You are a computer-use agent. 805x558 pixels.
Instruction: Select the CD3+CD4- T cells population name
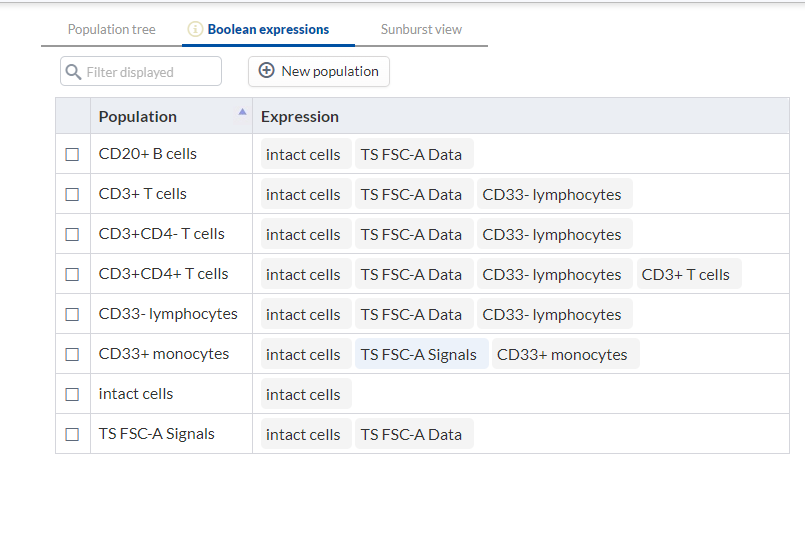(x=162, y=234)
